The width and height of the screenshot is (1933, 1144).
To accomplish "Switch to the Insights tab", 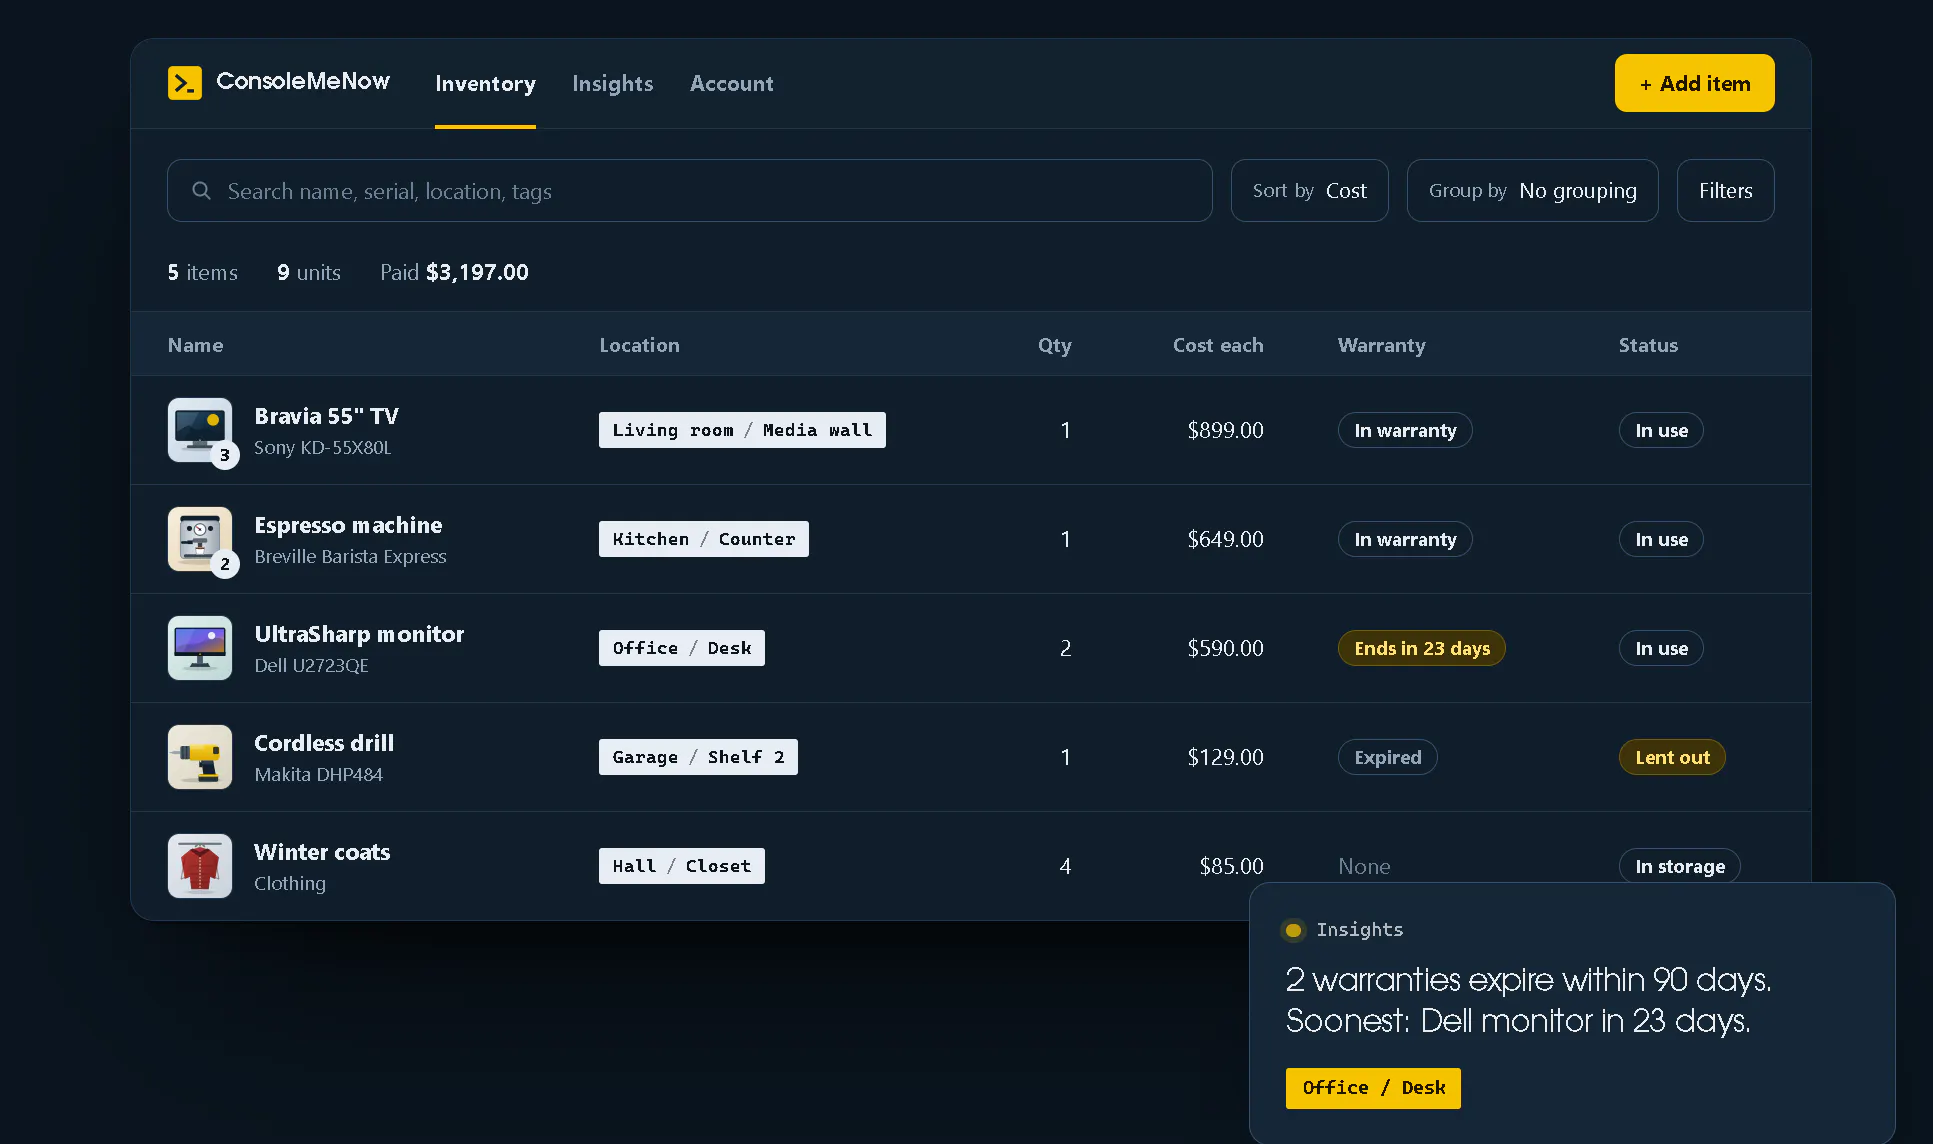I will pos(612,84).
